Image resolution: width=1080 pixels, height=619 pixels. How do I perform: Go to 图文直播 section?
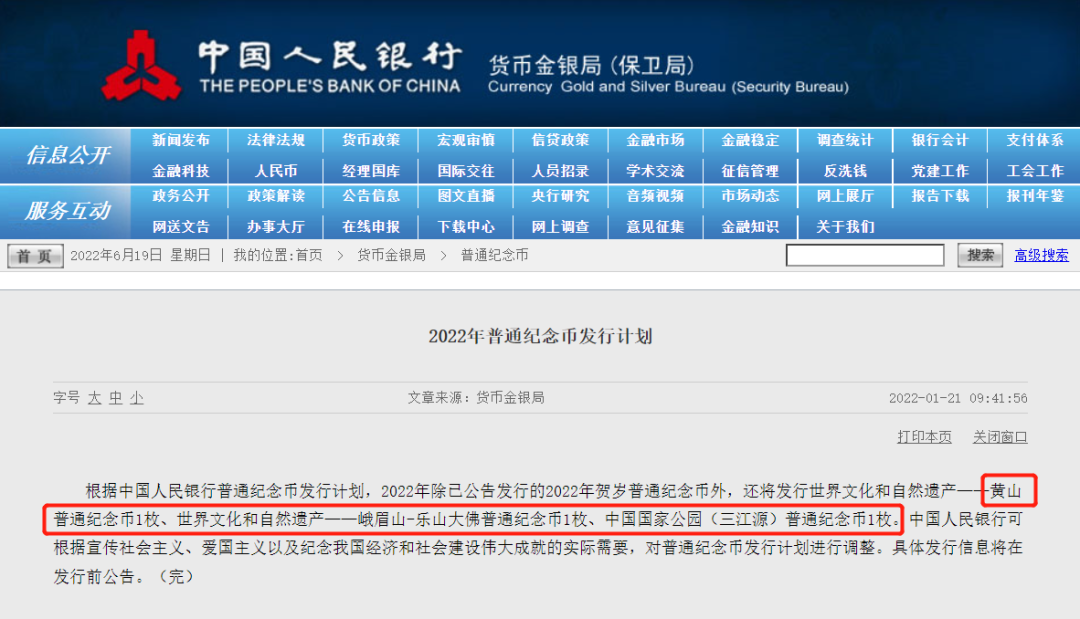(466, 196)
